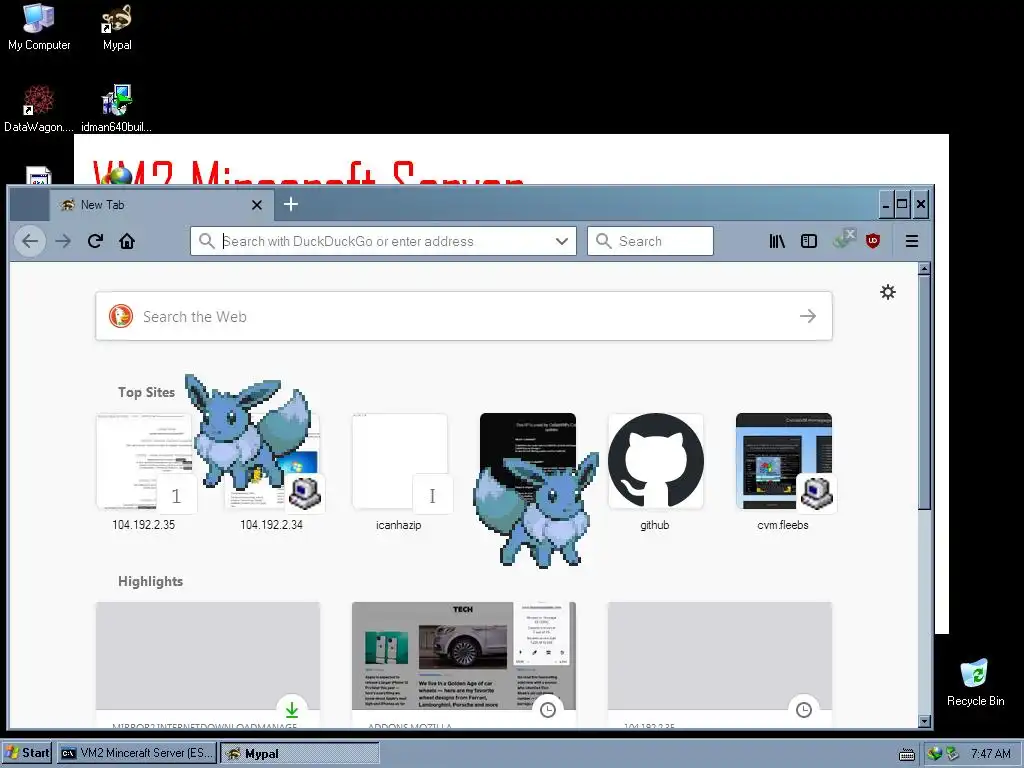The width and height of the screenshot is (1024, 768).
Task: Focus the toolbar Search box
Action: click(x=650, y=241)
